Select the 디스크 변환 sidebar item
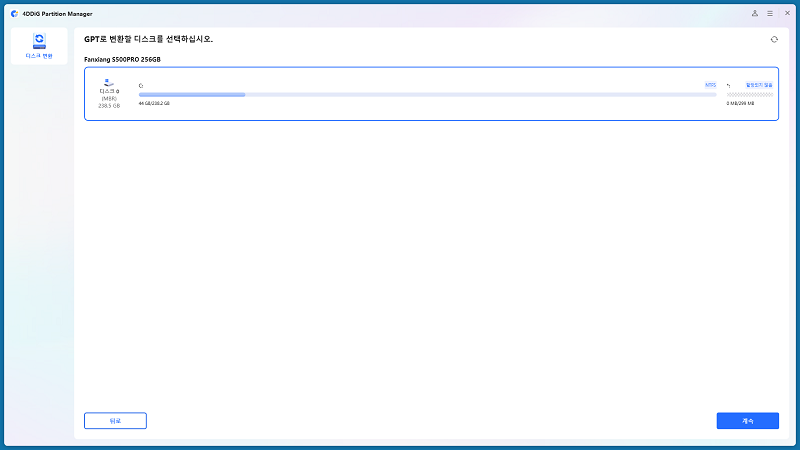Viewport: 800px width, 450px height. click(x=39, y=46)
